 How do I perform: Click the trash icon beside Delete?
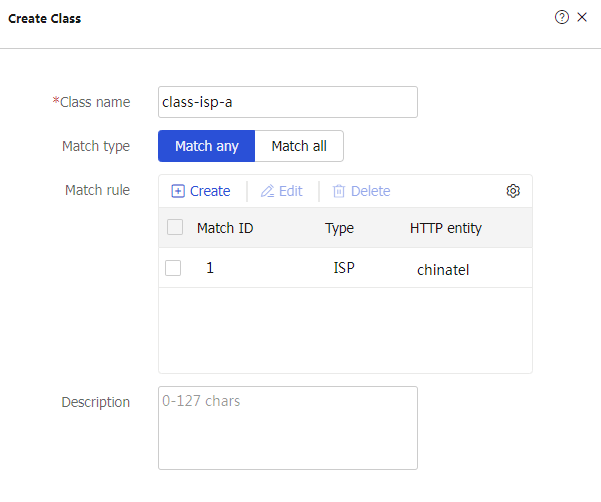pos(339,191)
